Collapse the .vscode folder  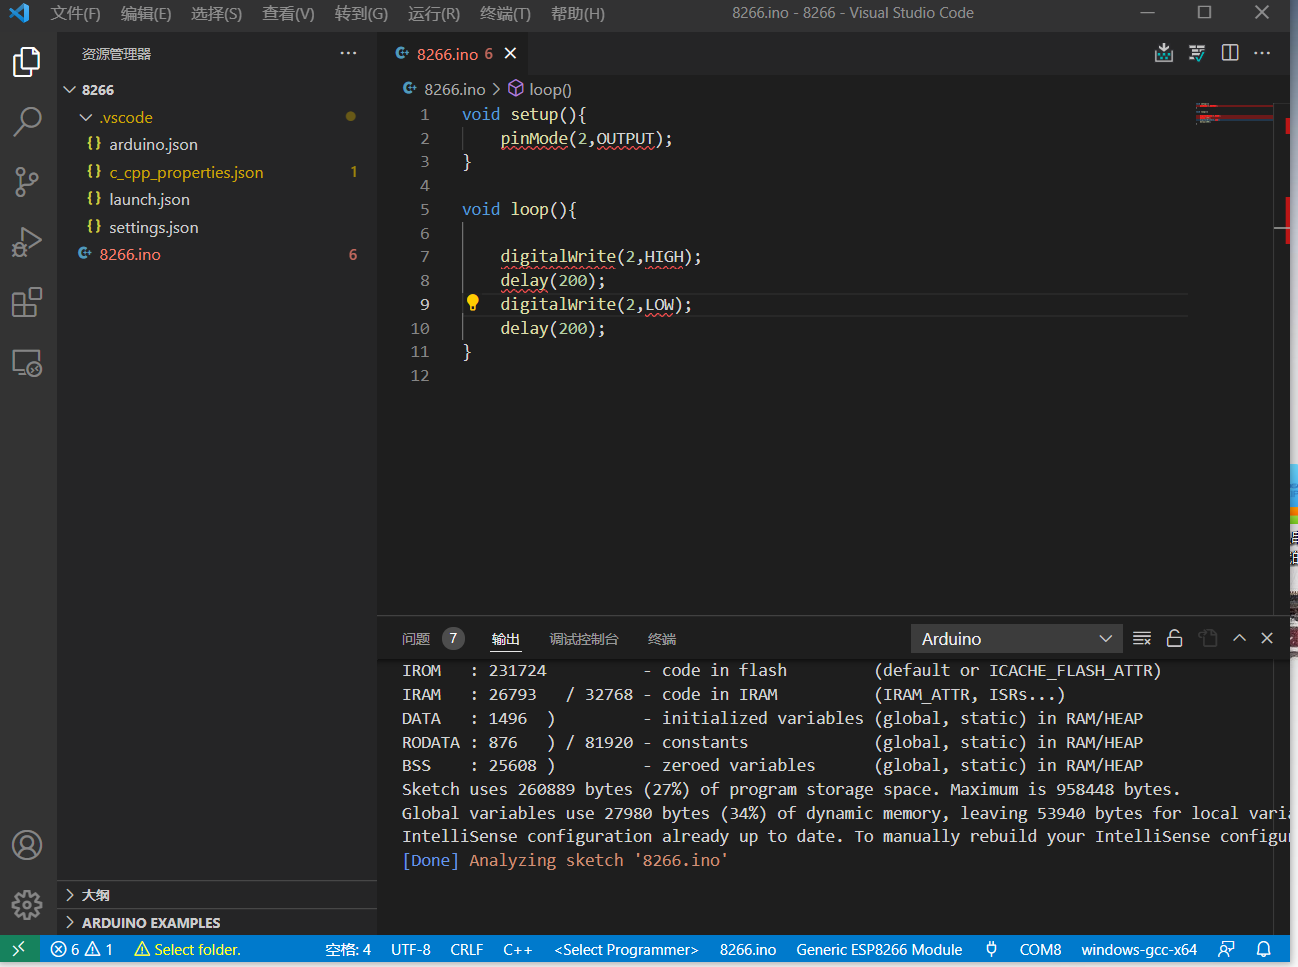click(217, 117)
